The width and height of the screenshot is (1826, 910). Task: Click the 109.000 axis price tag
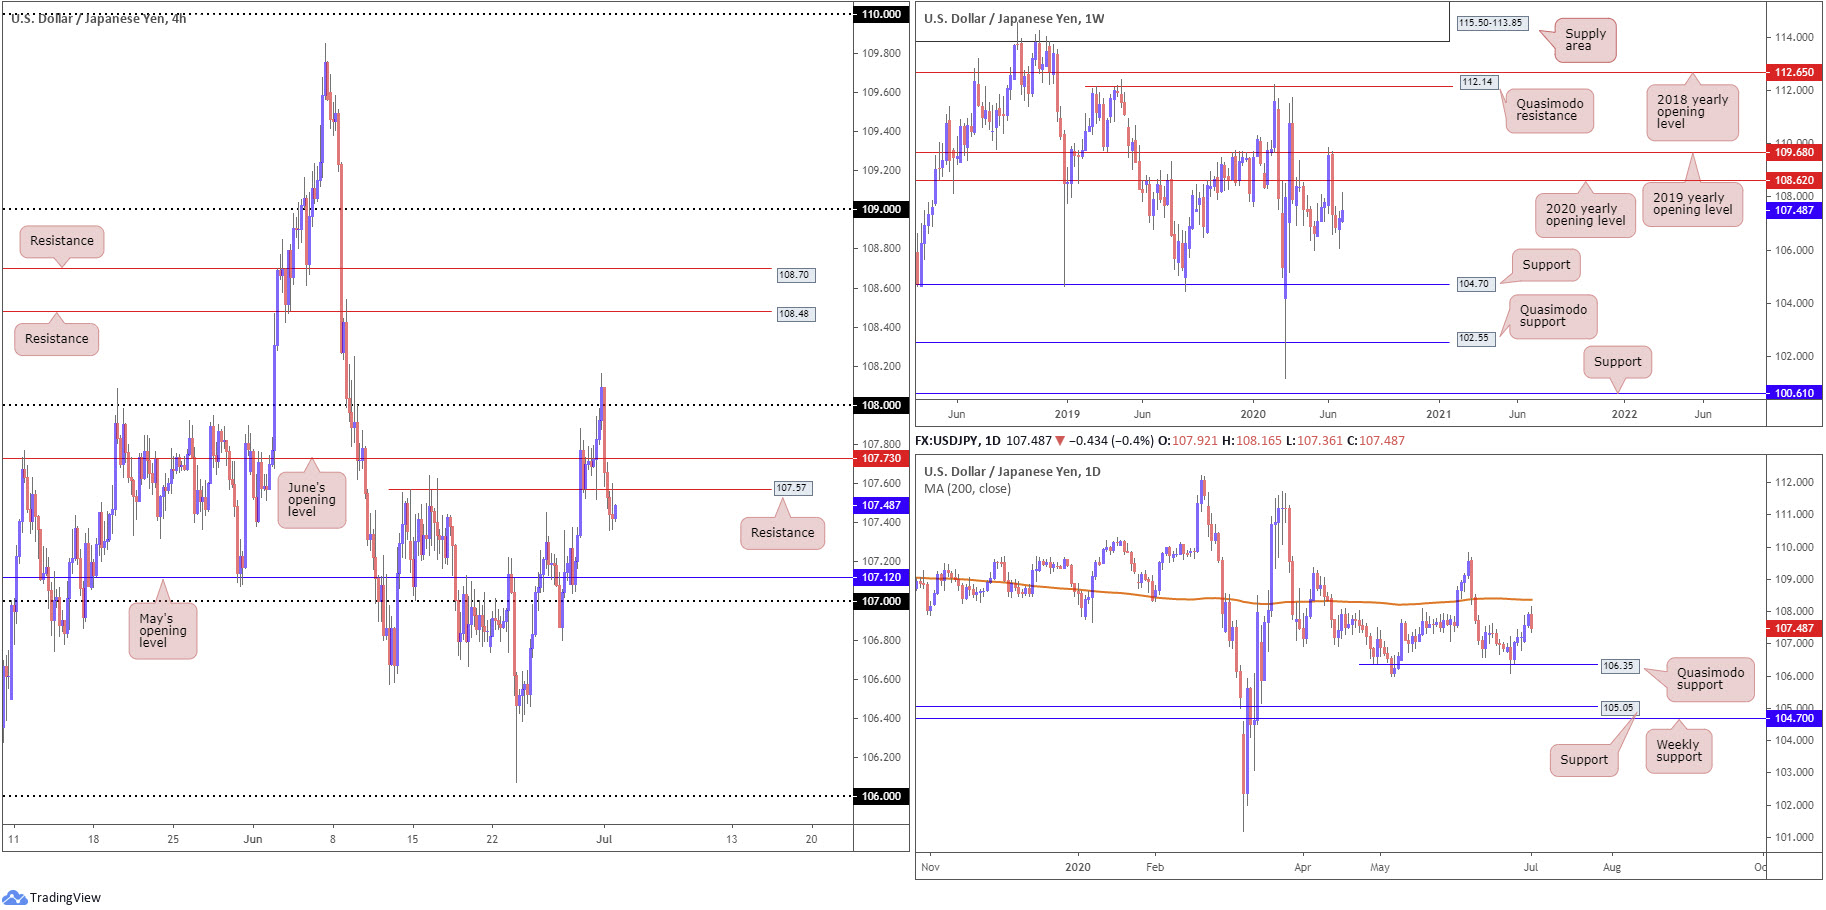point(881,209)
